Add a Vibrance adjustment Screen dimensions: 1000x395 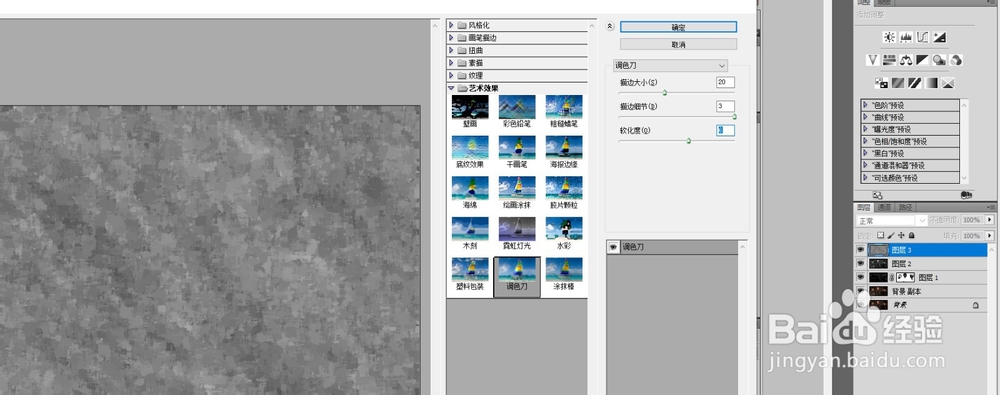(x=873, y=60)
